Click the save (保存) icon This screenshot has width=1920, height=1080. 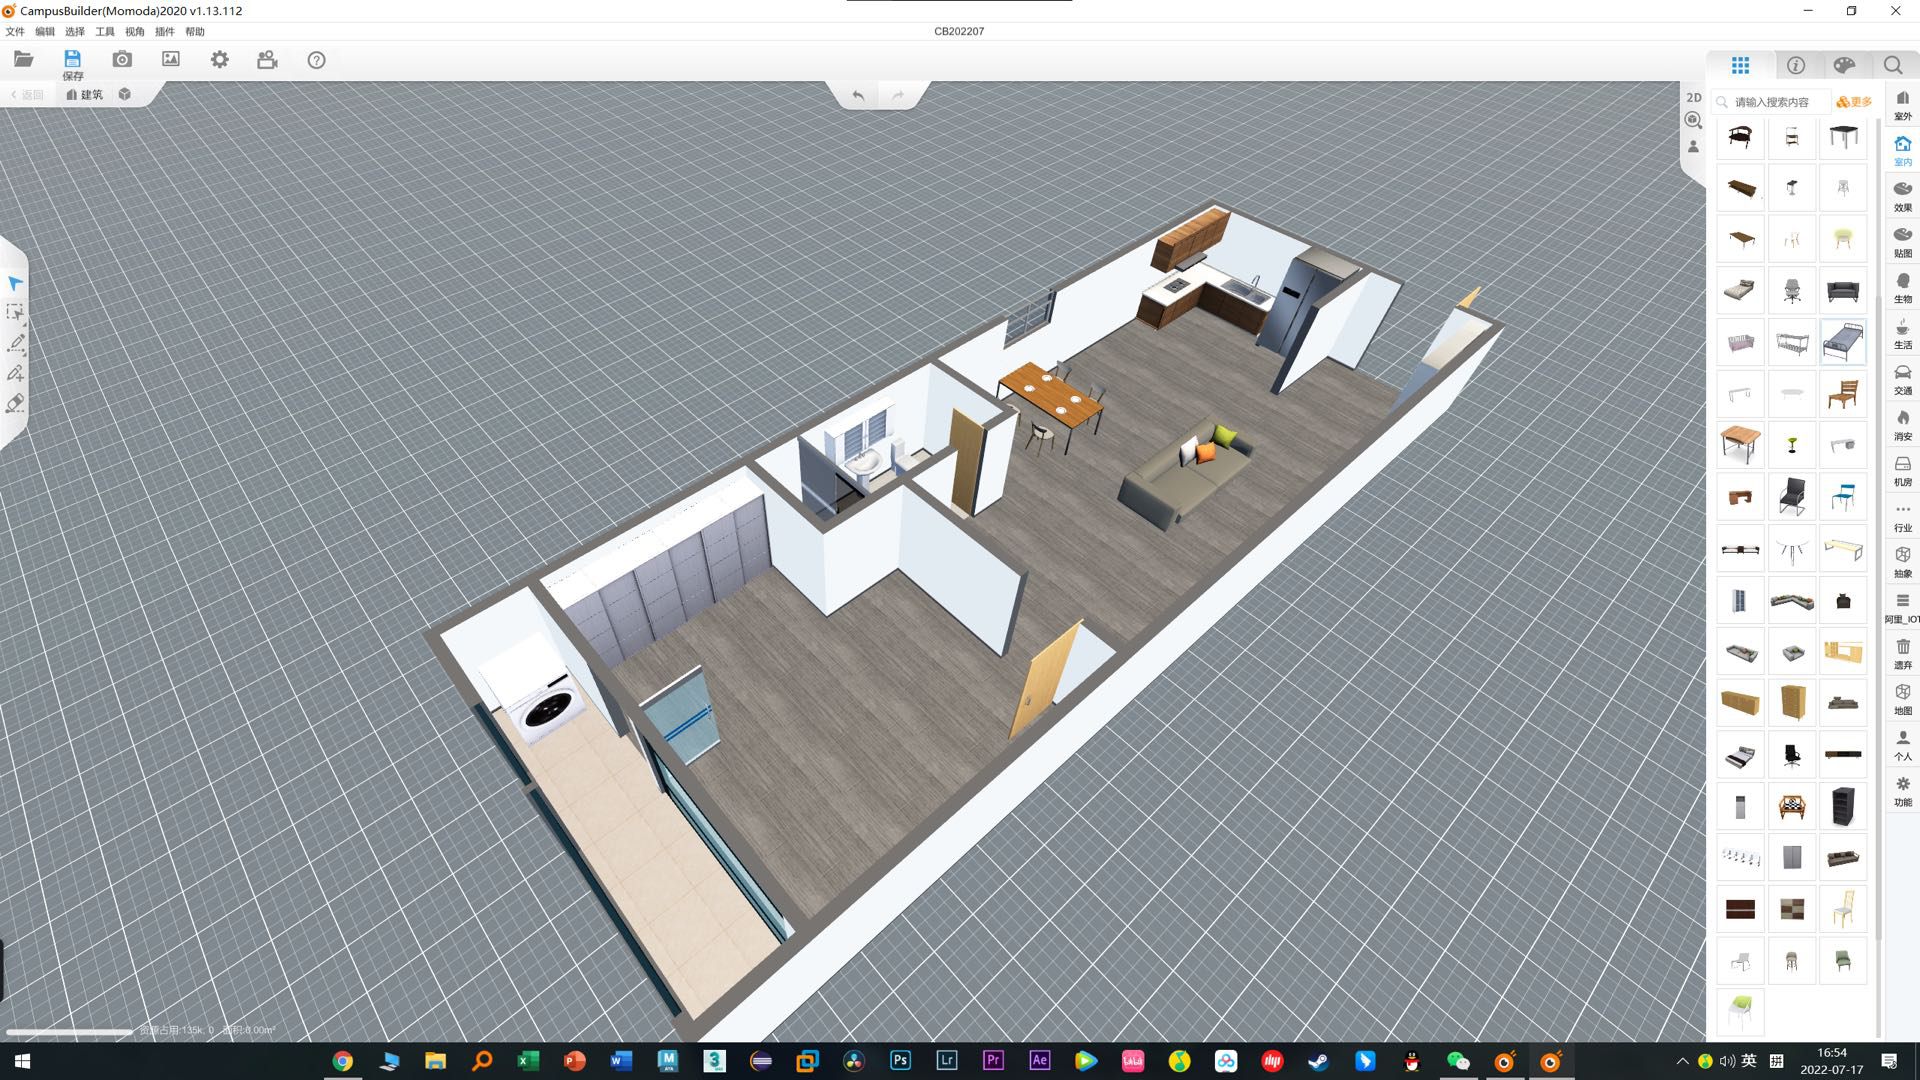72,60
